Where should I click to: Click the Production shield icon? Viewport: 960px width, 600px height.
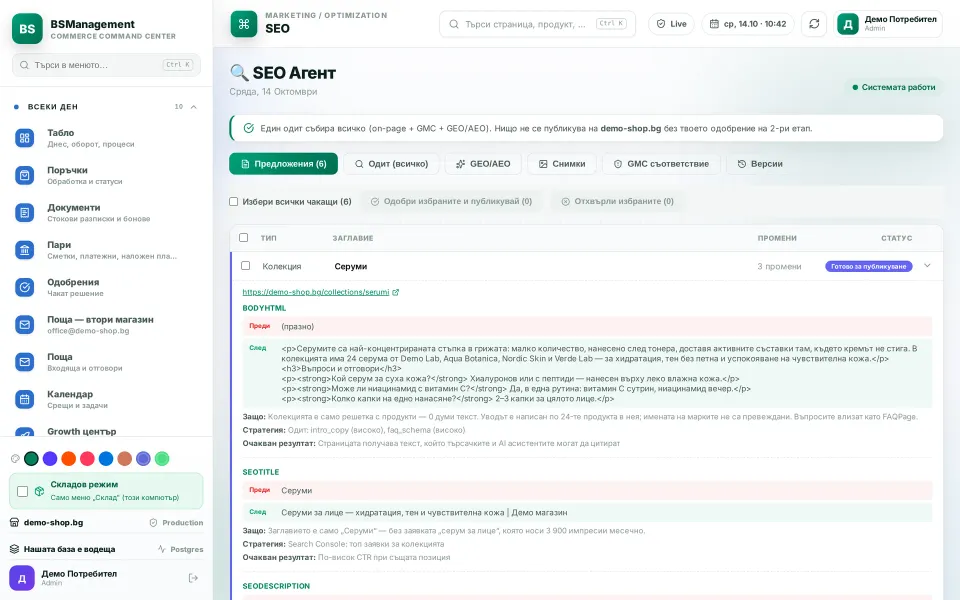pyautogui.click(x=154, y=523)
